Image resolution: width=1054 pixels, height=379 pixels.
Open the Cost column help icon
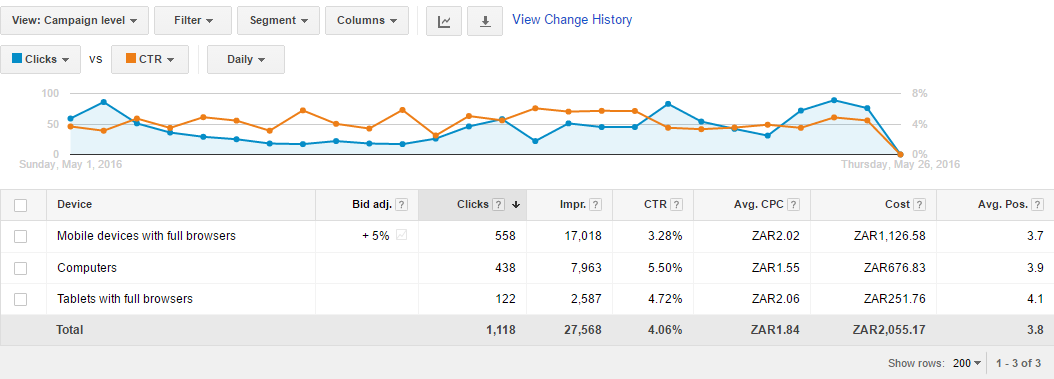tap(920, 205)
